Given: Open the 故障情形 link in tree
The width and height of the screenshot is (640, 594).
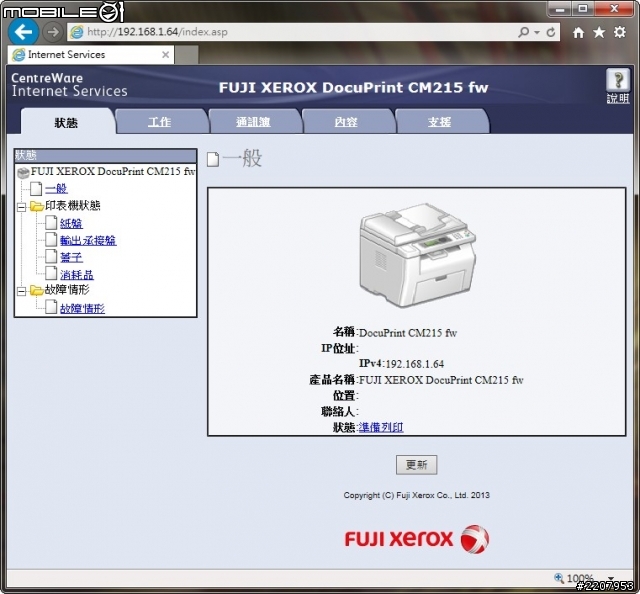Looking at the screenshot, I should pos(82,308).
